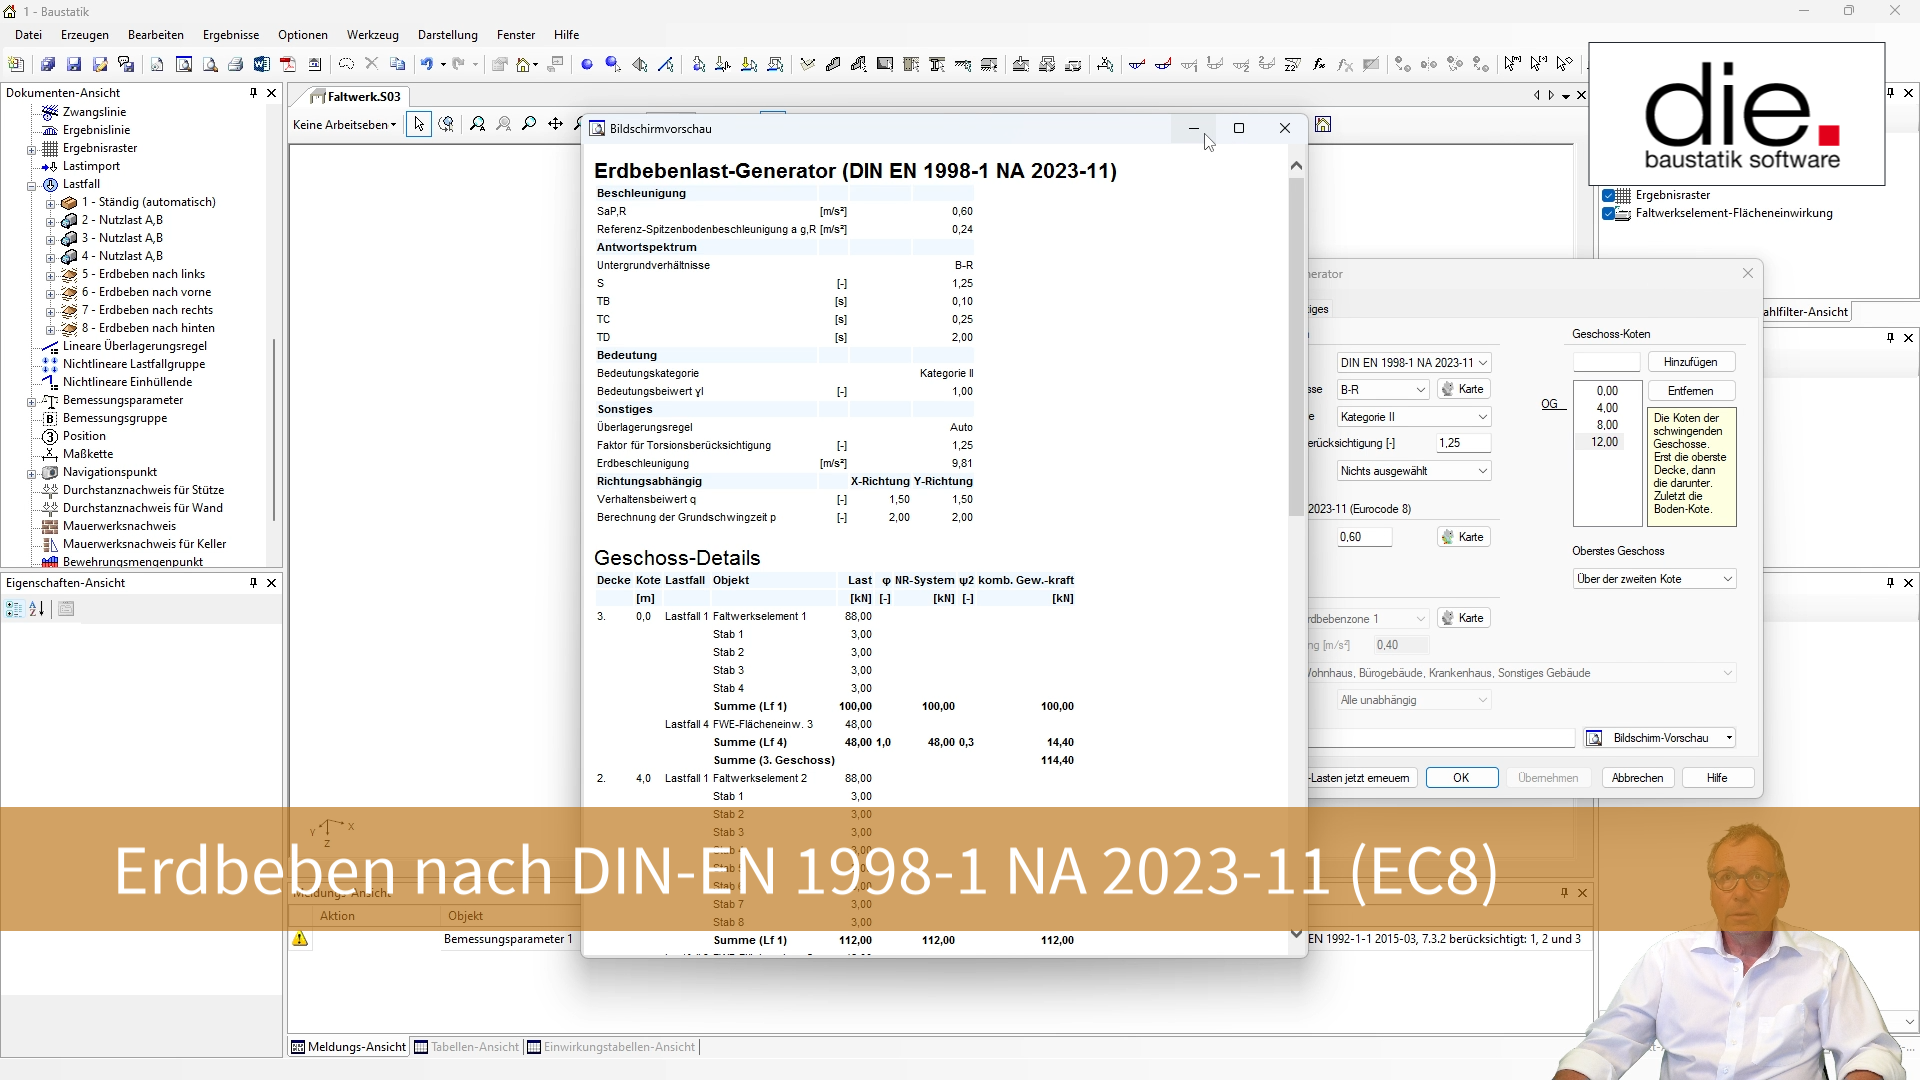Click the Hilfe button
This screenshot has width=1920, height=1080.
pyautogui.click(x=1717, y=778)
